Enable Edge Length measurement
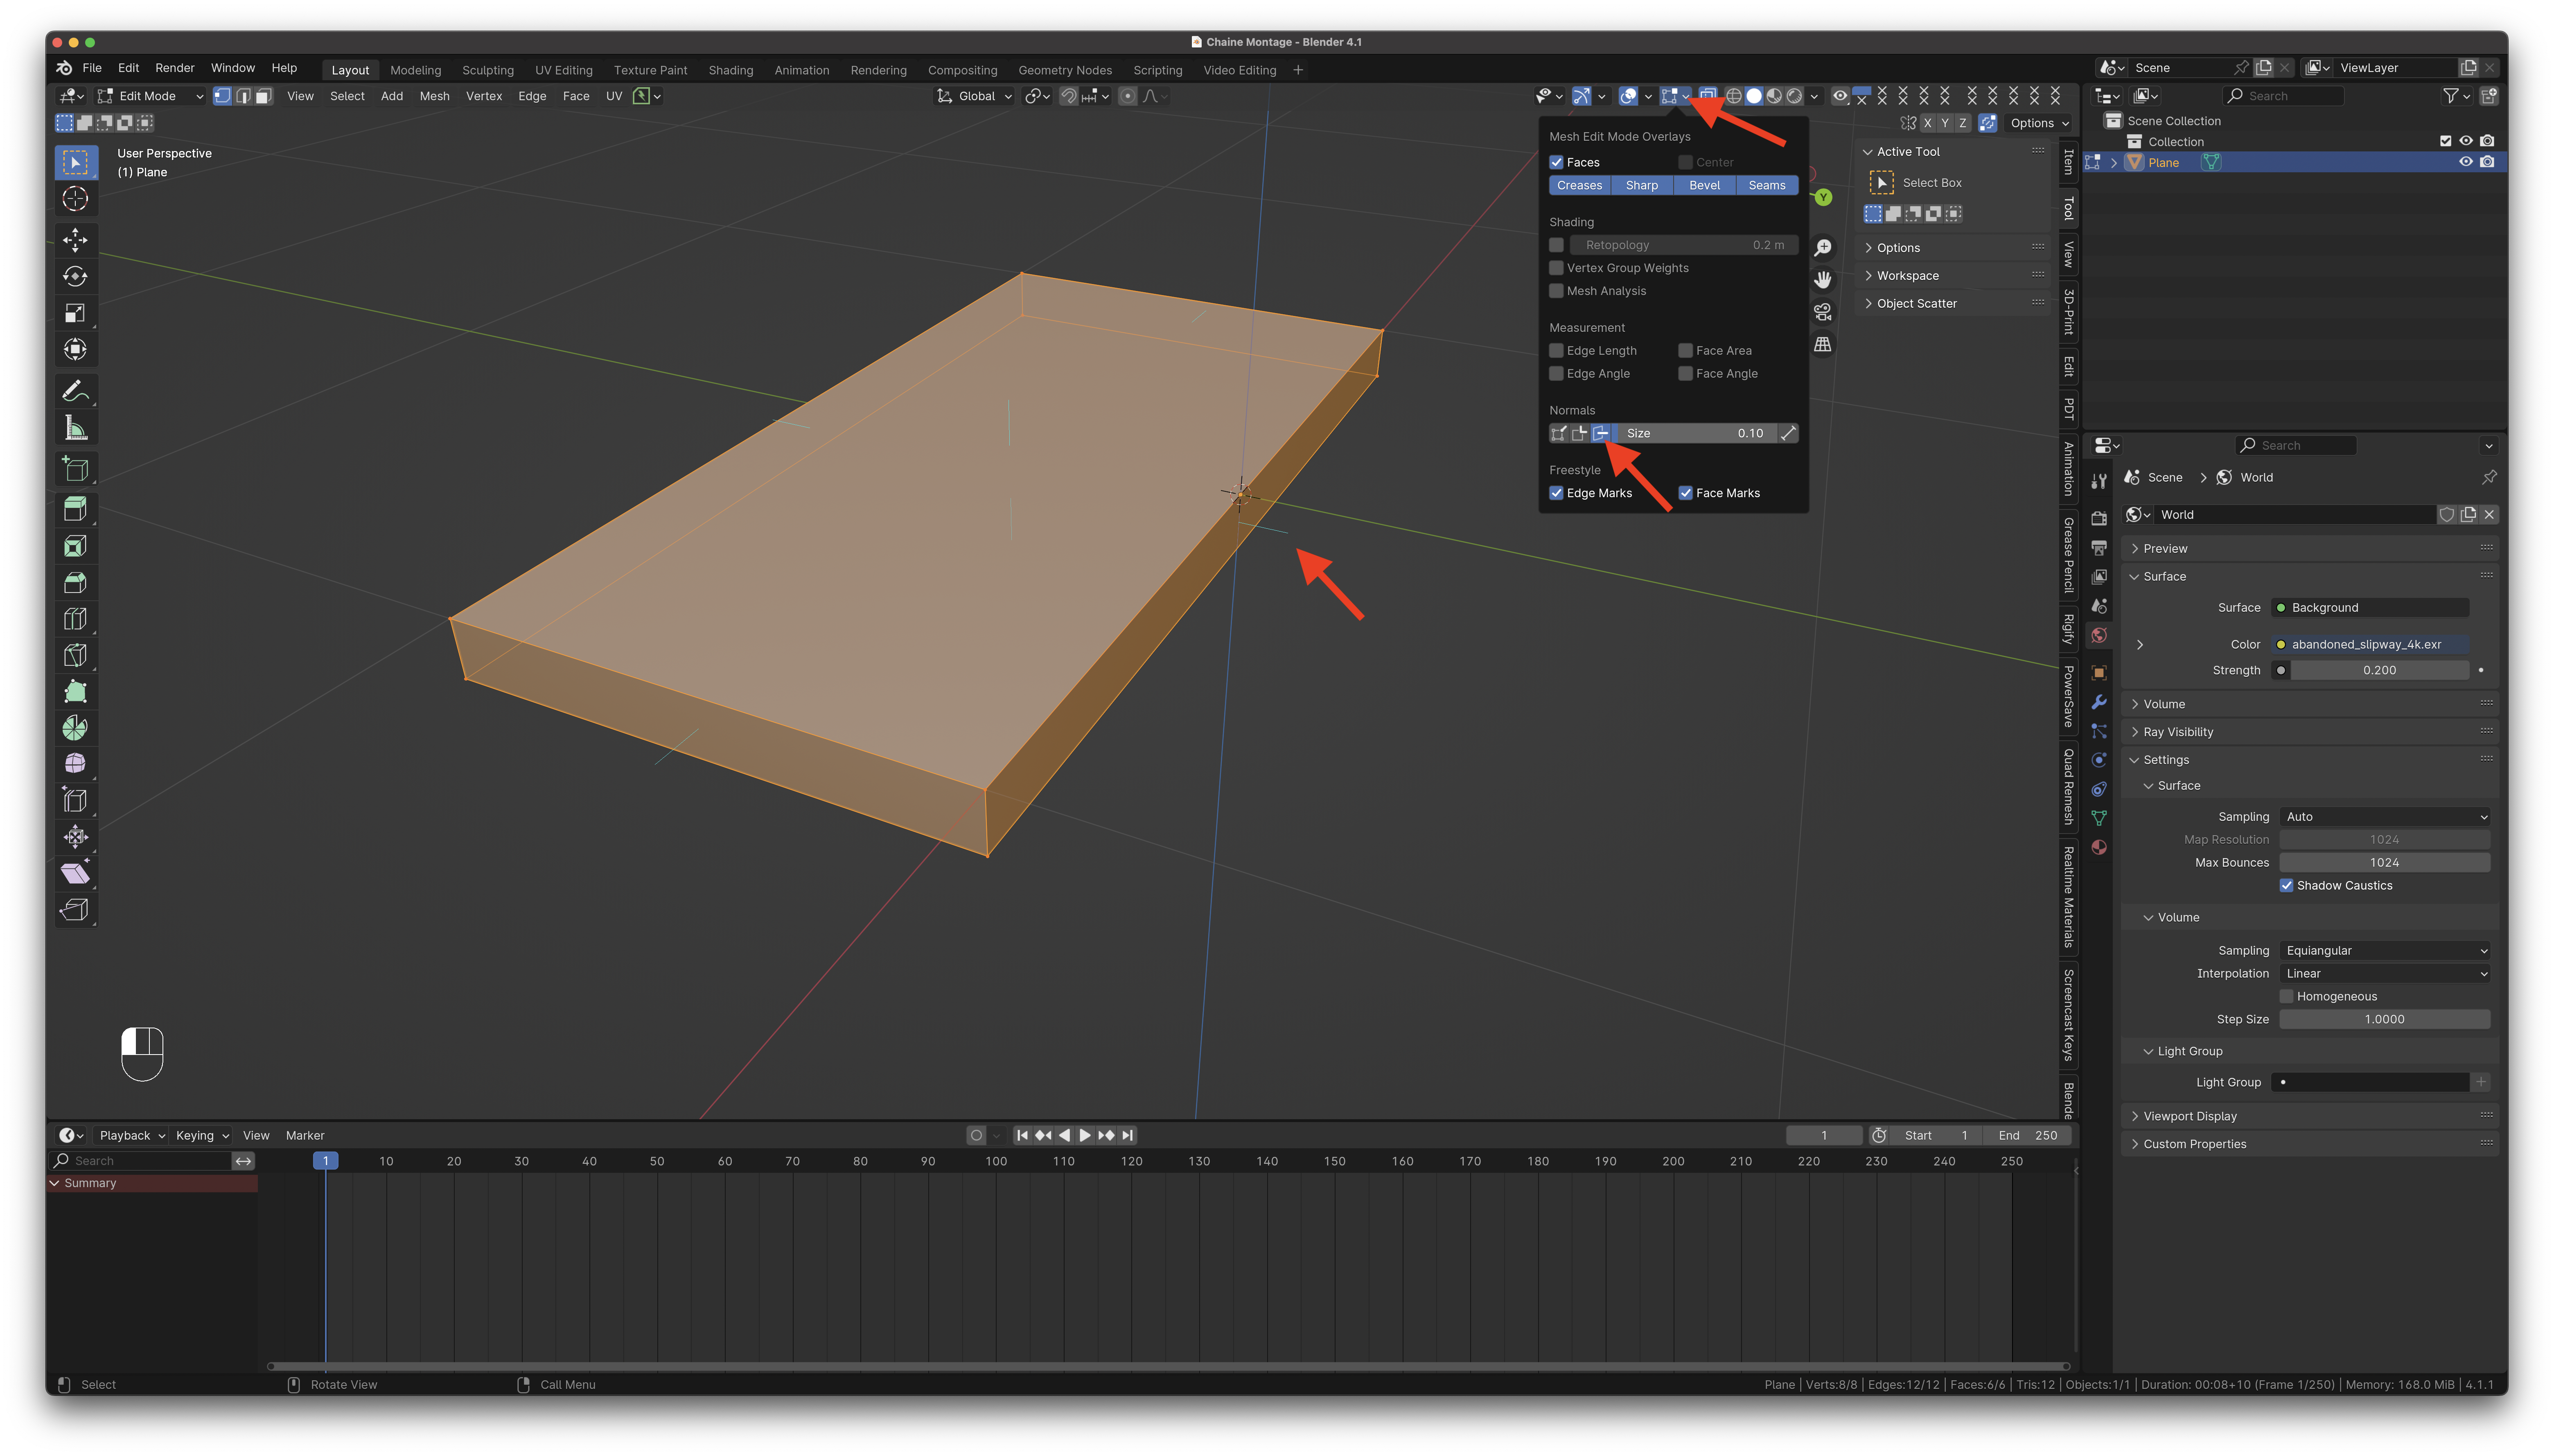 click(1556, 351)
